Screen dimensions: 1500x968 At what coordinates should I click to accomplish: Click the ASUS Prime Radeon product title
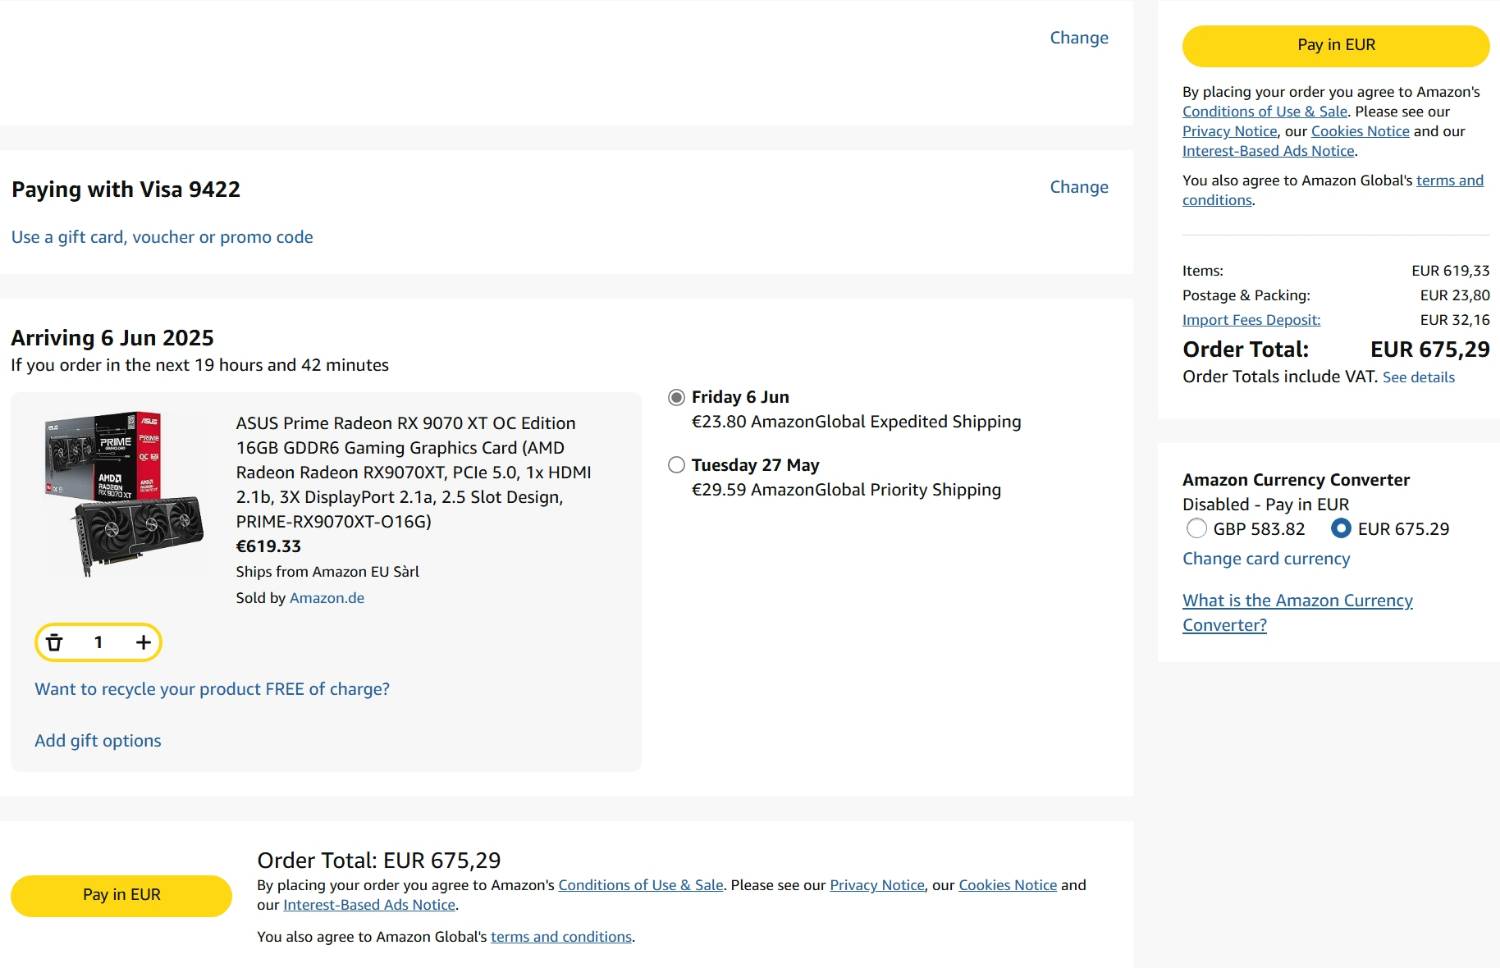click(x=414, y=472)
